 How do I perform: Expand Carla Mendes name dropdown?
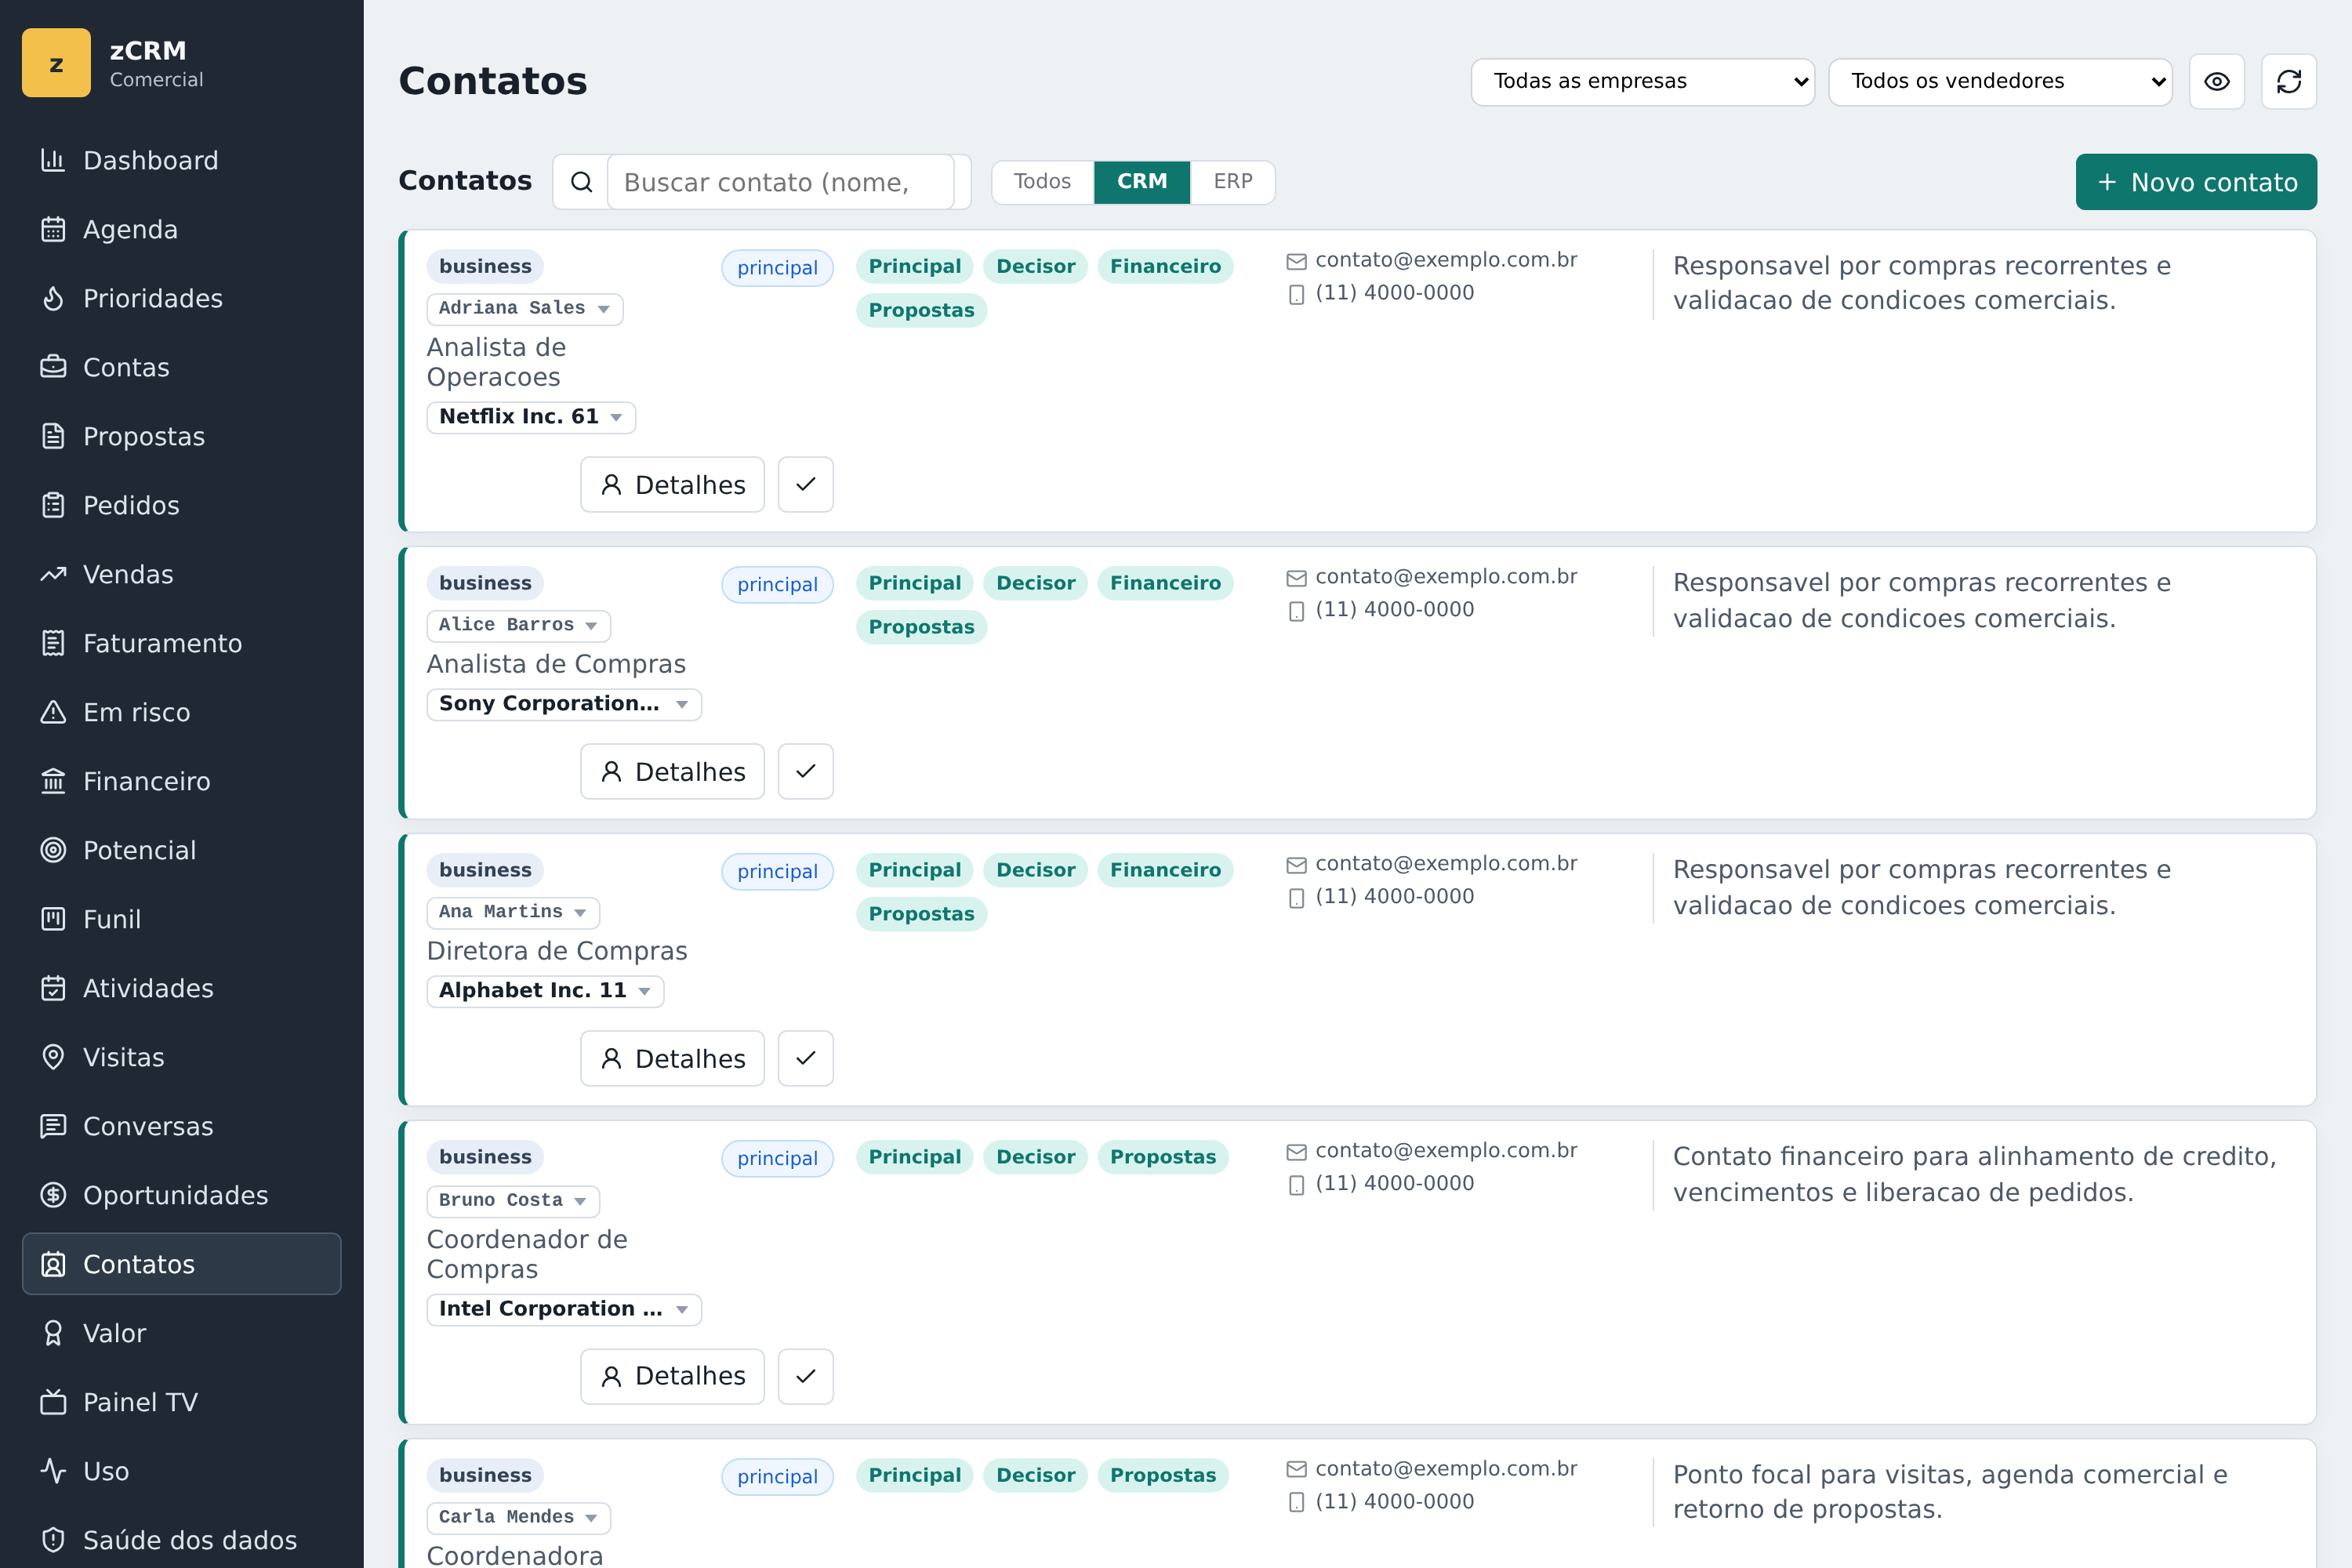(519, 1517)
